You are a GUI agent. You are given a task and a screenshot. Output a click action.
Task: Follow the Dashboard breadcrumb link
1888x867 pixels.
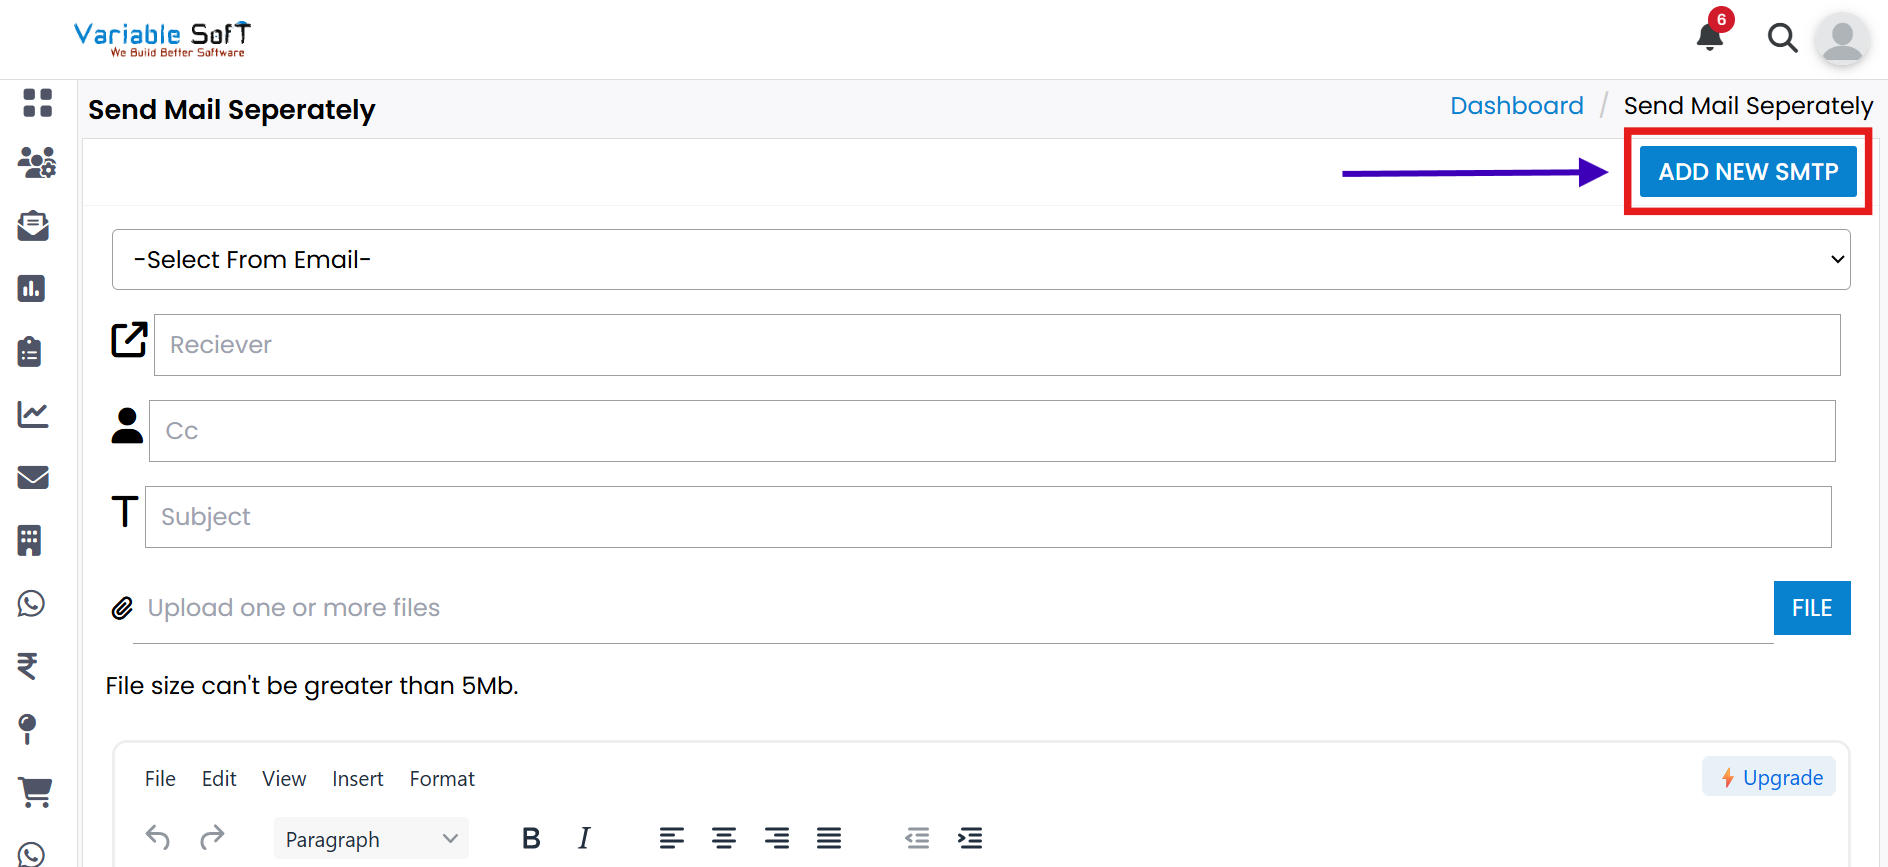(1517, 106)
